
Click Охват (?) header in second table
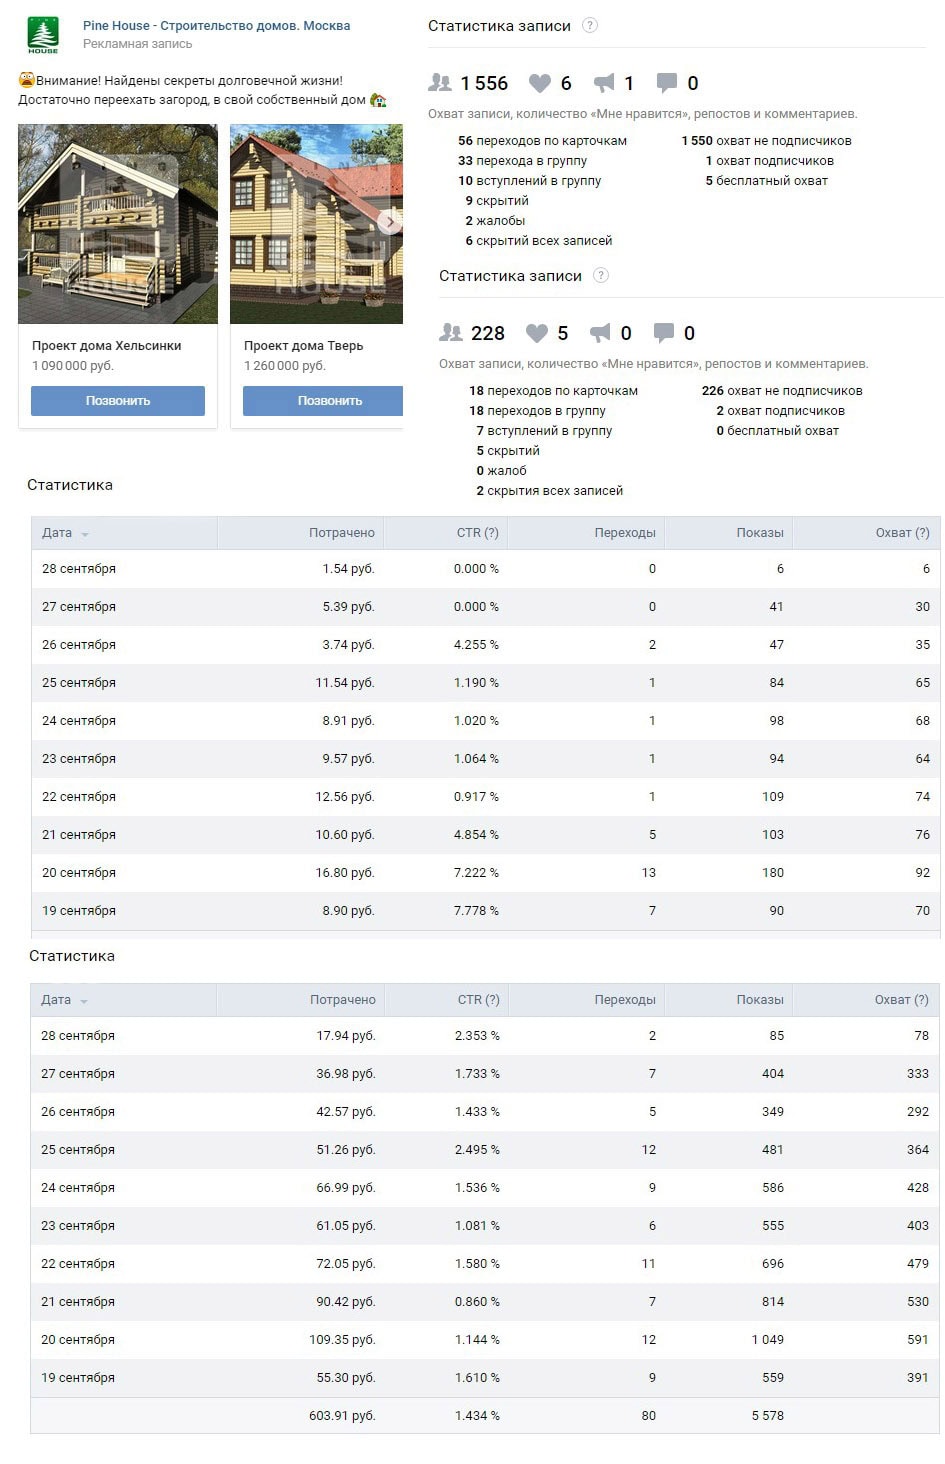(901, 1000)
